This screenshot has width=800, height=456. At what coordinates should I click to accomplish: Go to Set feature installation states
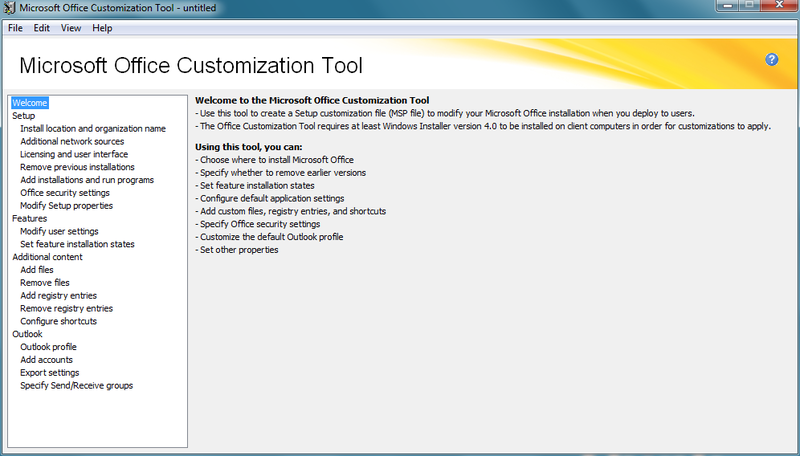pyautogui.click(x=77, y=244)
